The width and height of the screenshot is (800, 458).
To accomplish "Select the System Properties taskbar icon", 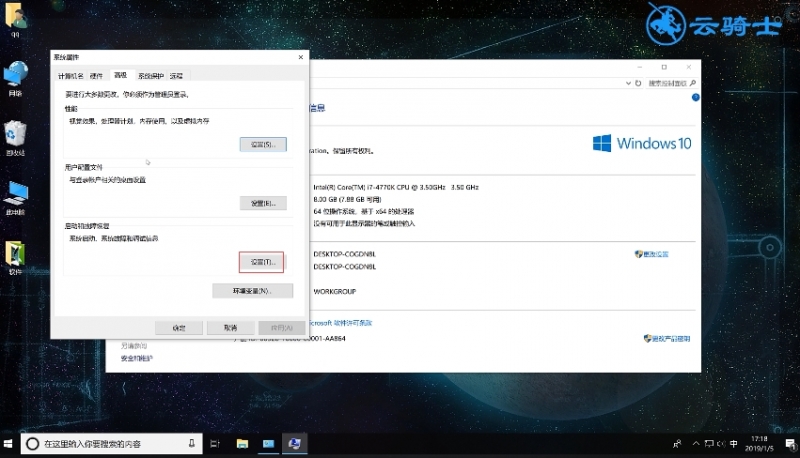I will 294,444.
